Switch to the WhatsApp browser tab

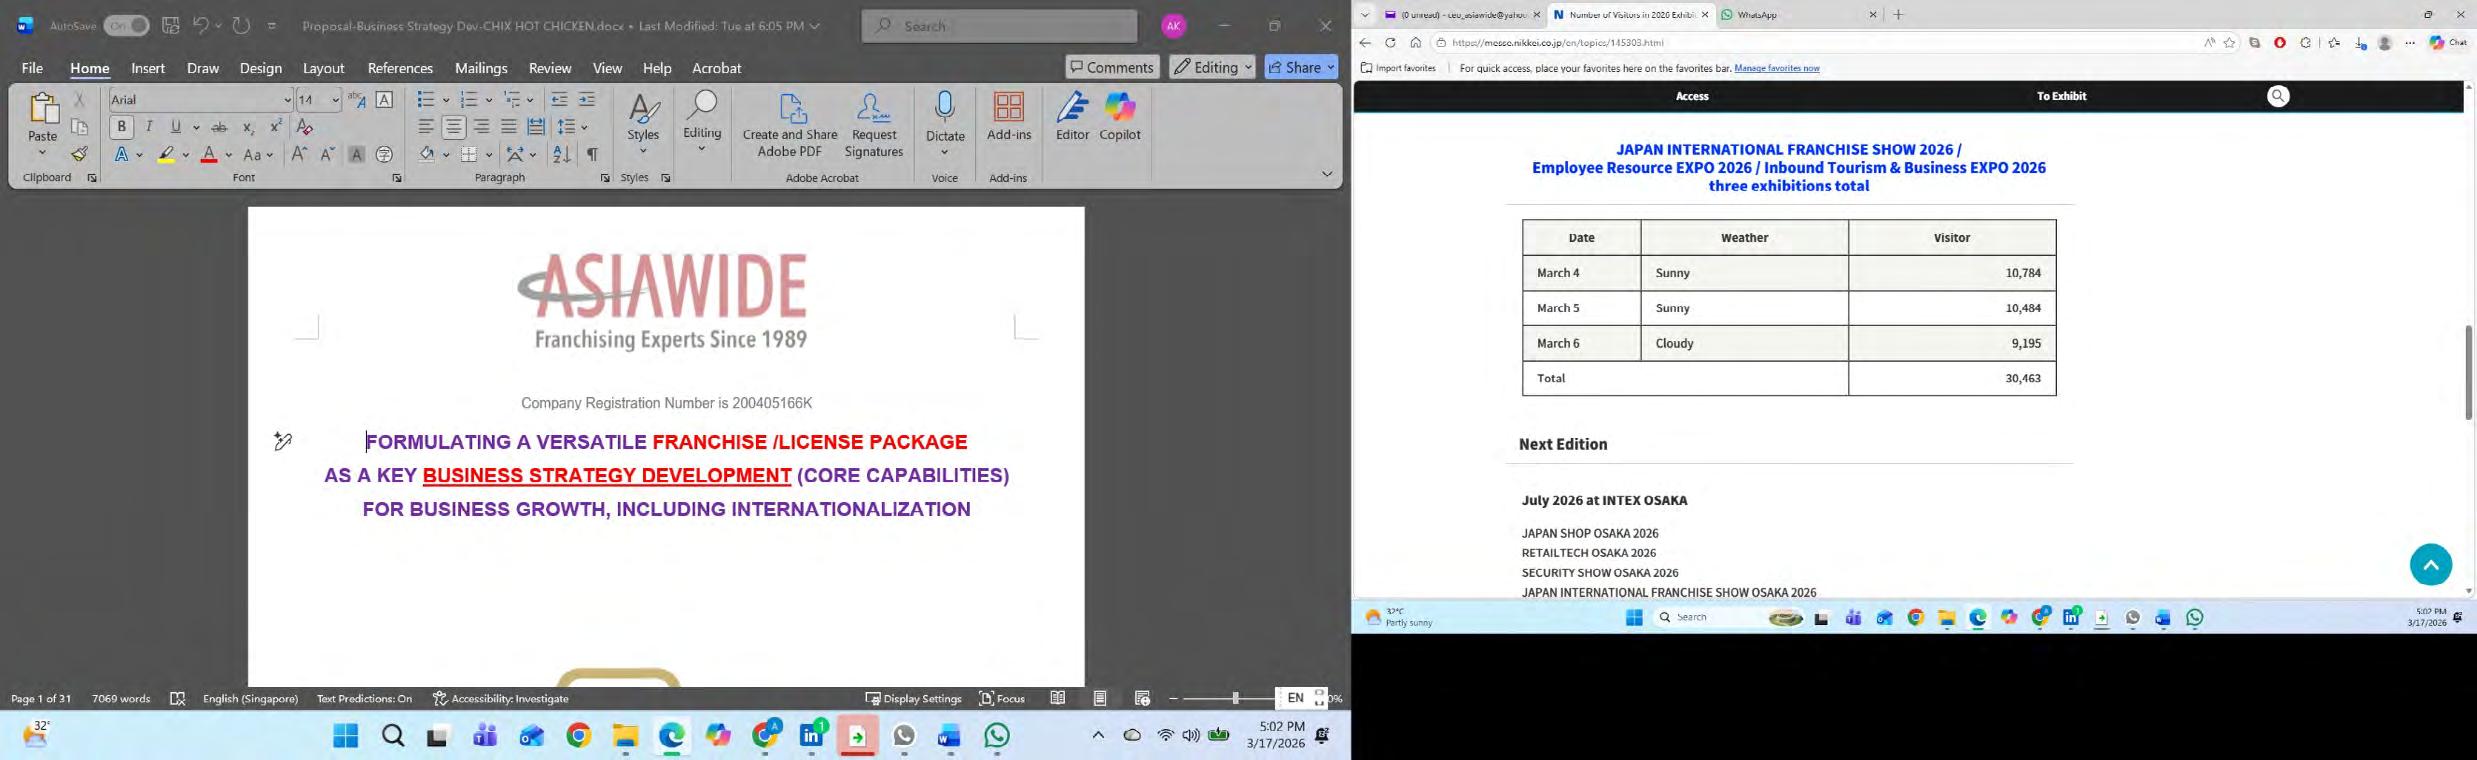(1796, 15)
